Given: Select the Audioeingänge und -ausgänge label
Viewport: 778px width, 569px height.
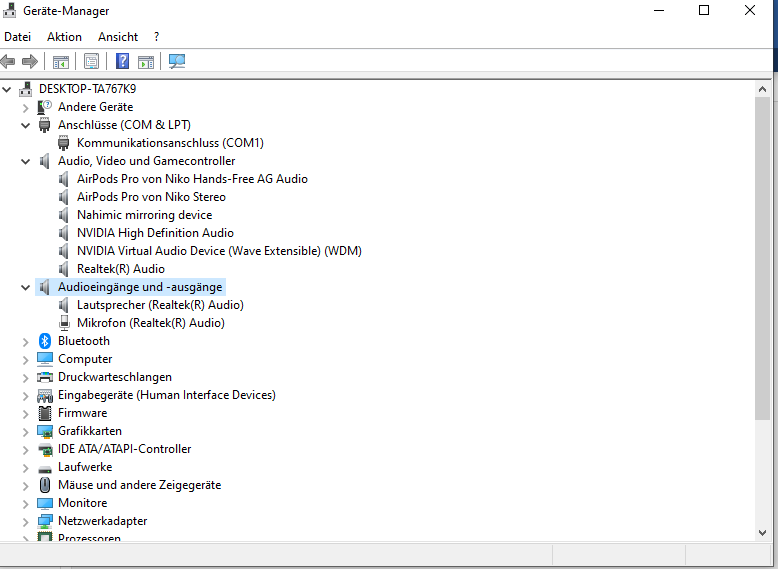Looking at the screenshot, I should (140, 287).
